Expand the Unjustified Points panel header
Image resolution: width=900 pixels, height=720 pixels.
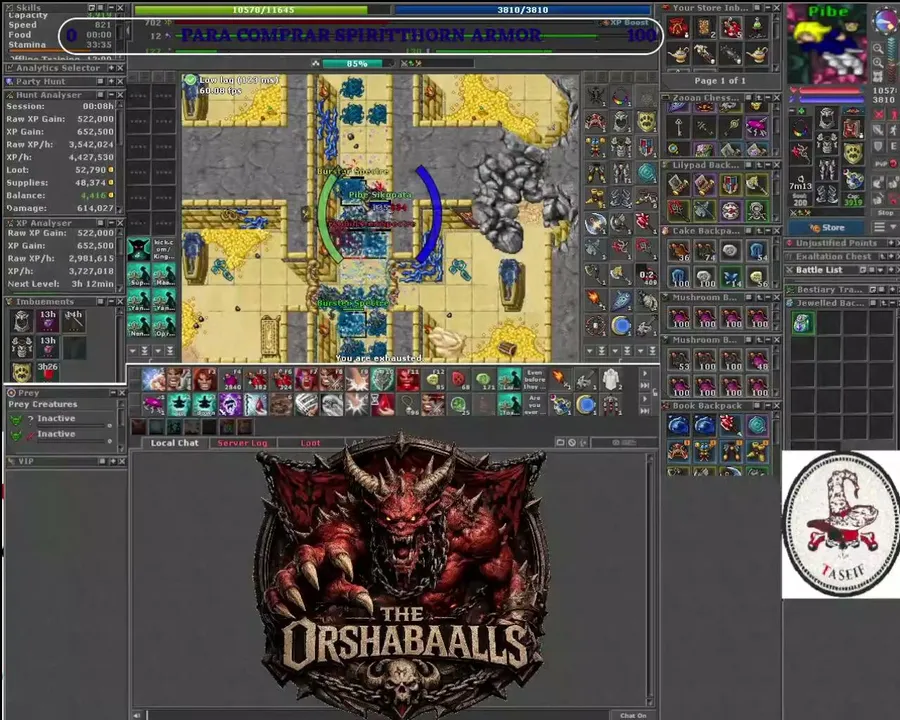tap(841, 243)
